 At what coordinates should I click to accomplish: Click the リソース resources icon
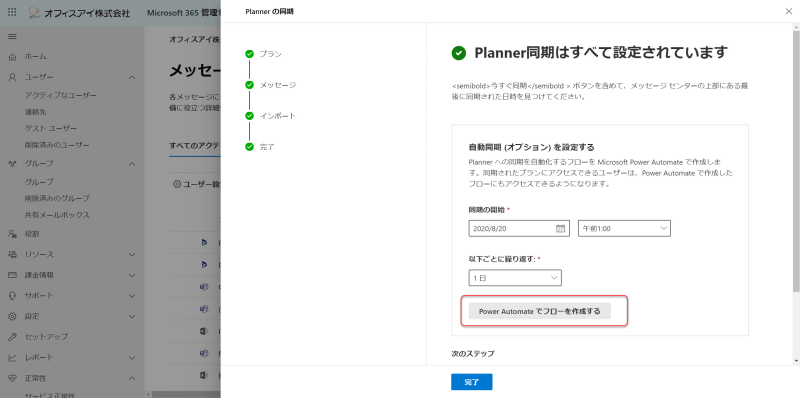coord(13,254)
